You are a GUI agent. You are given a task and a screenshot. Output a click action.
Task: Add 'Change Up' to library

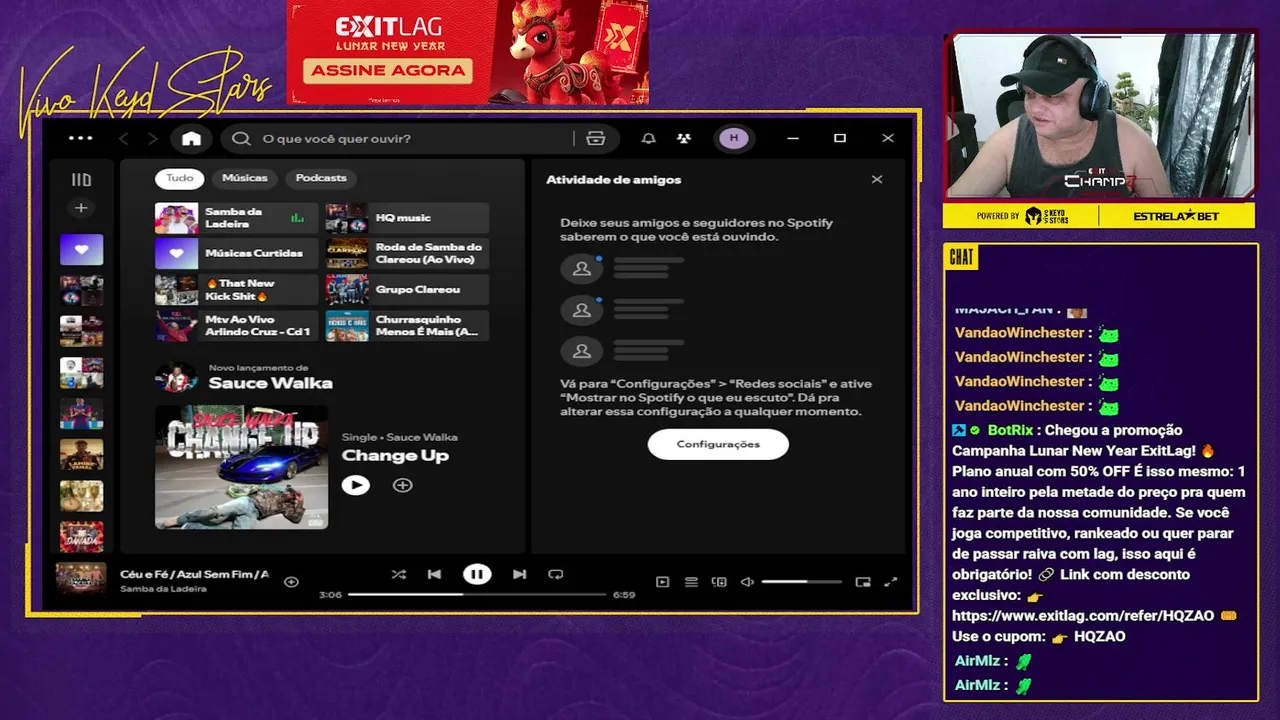pos(402,485)
